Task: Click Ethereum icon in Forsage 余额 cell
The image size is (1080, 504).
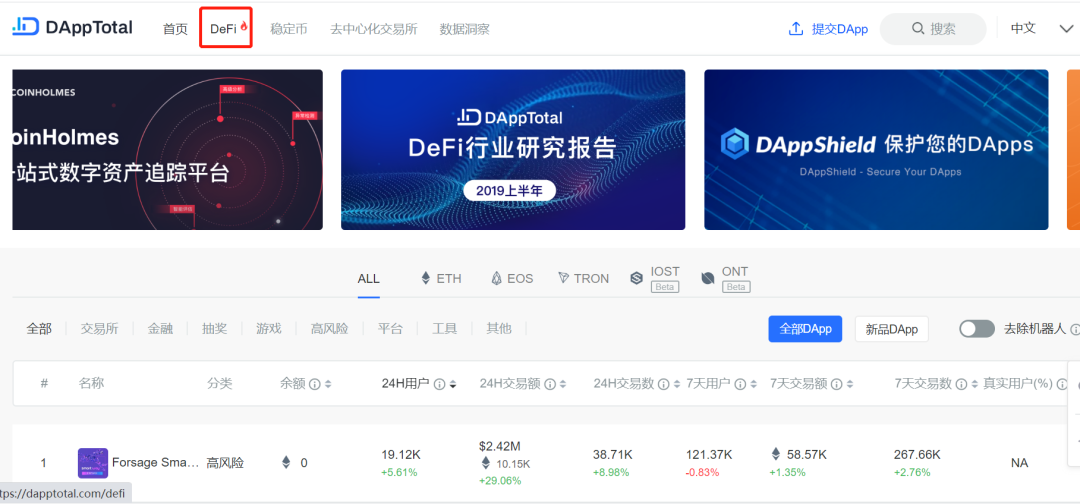Action: tap(287, 463)
